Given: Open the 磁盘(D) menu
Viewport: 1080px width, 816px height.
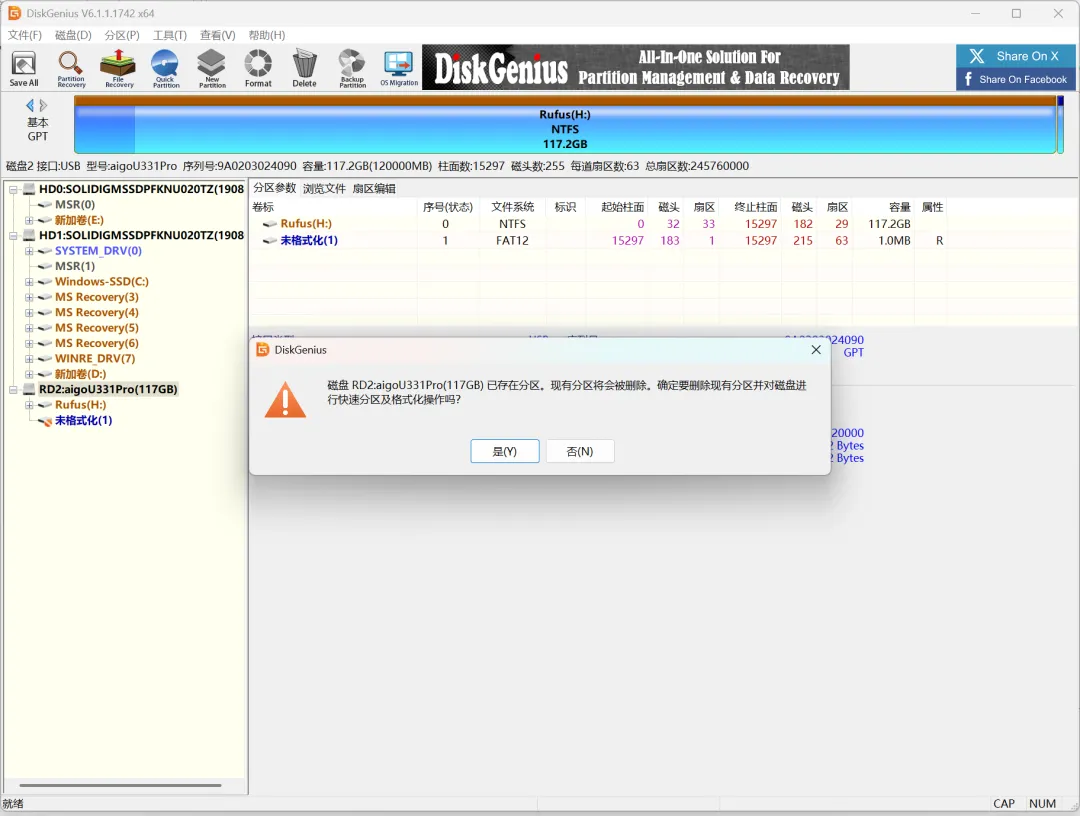Looking at the screenshot, I should point(73,35).
